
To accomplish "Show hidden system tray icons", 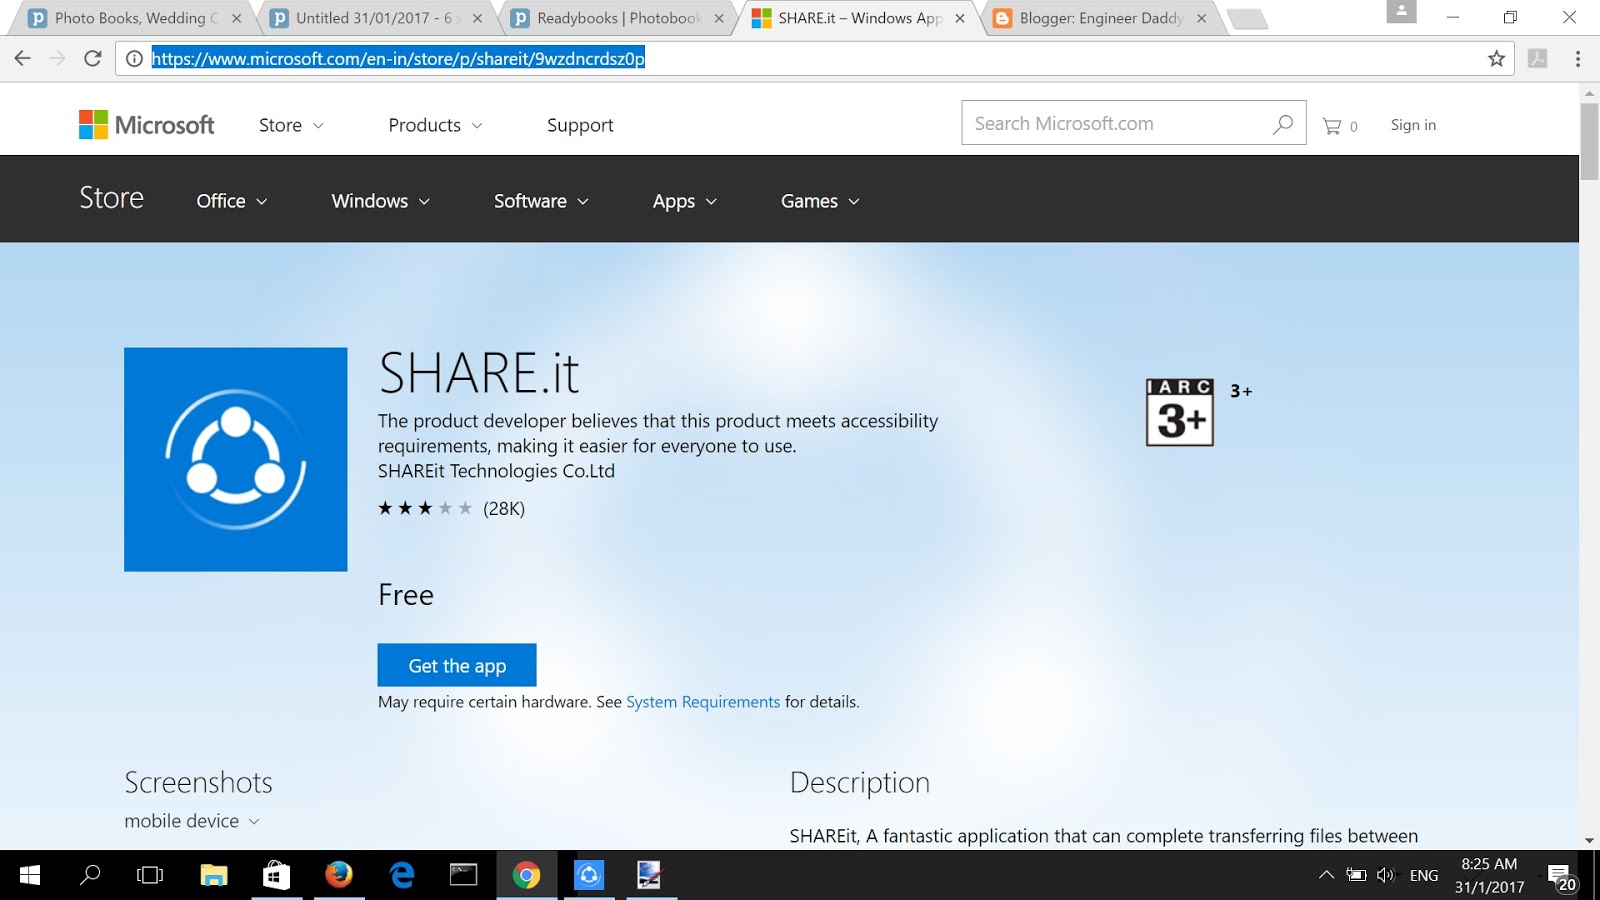I will (x=1326, y=875).
